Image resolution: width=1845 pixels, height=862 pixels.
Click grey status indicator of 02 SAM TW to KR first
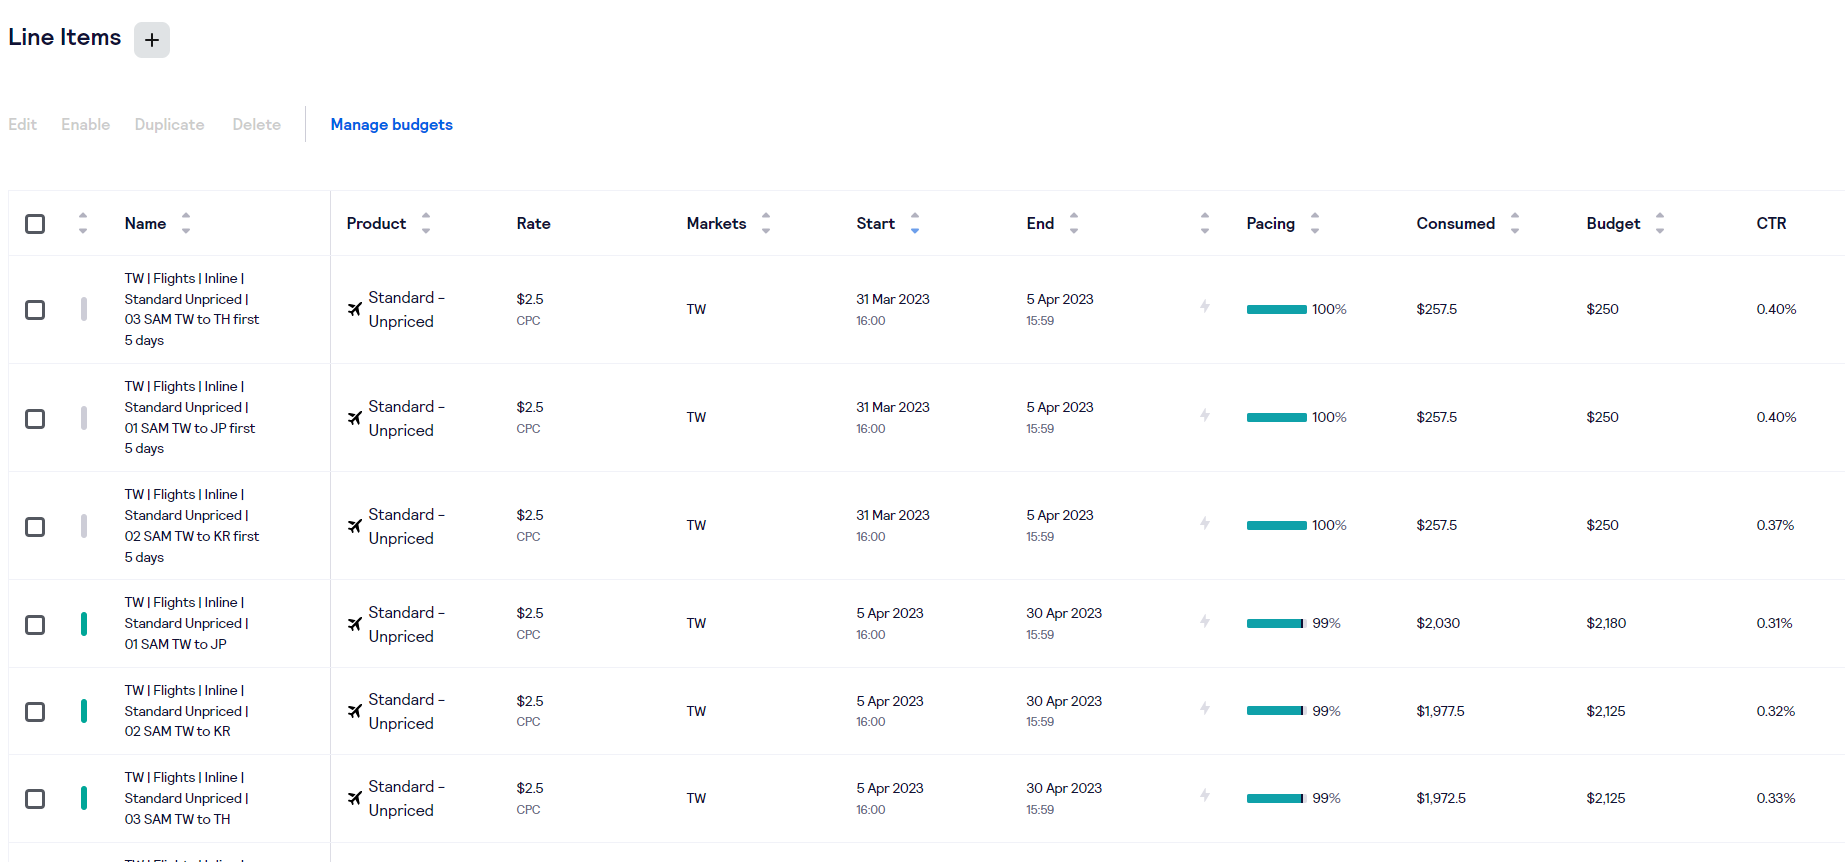tap(84, 526)
